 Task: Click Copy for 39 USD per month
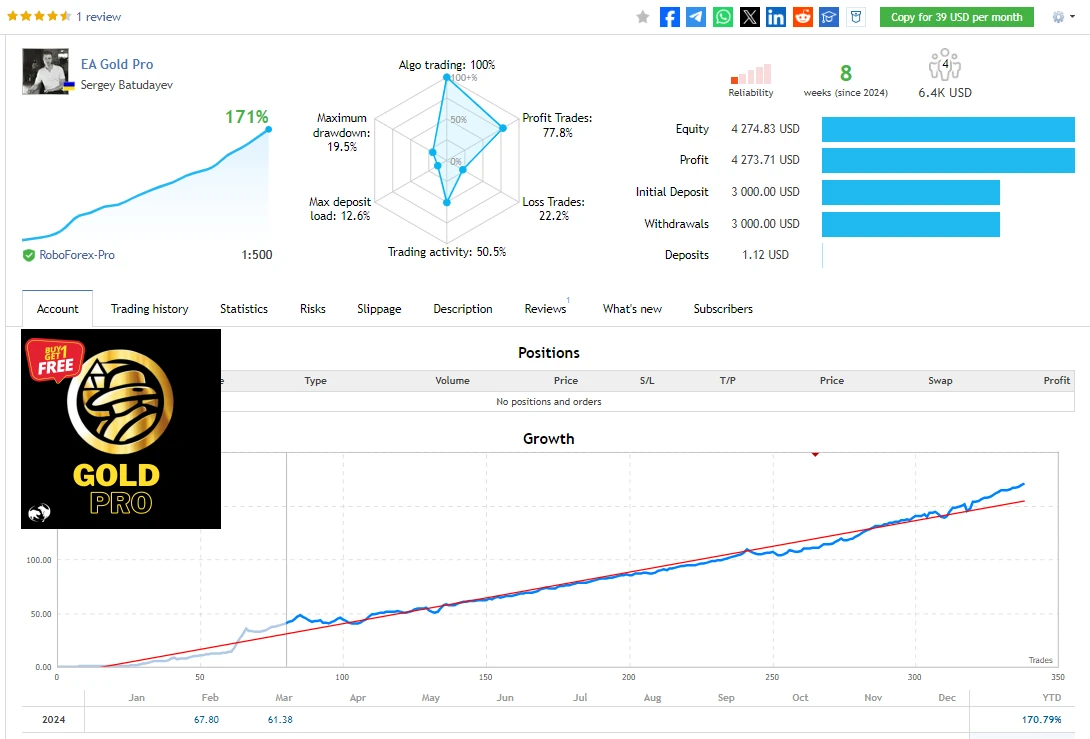click(x=956, y=17)
